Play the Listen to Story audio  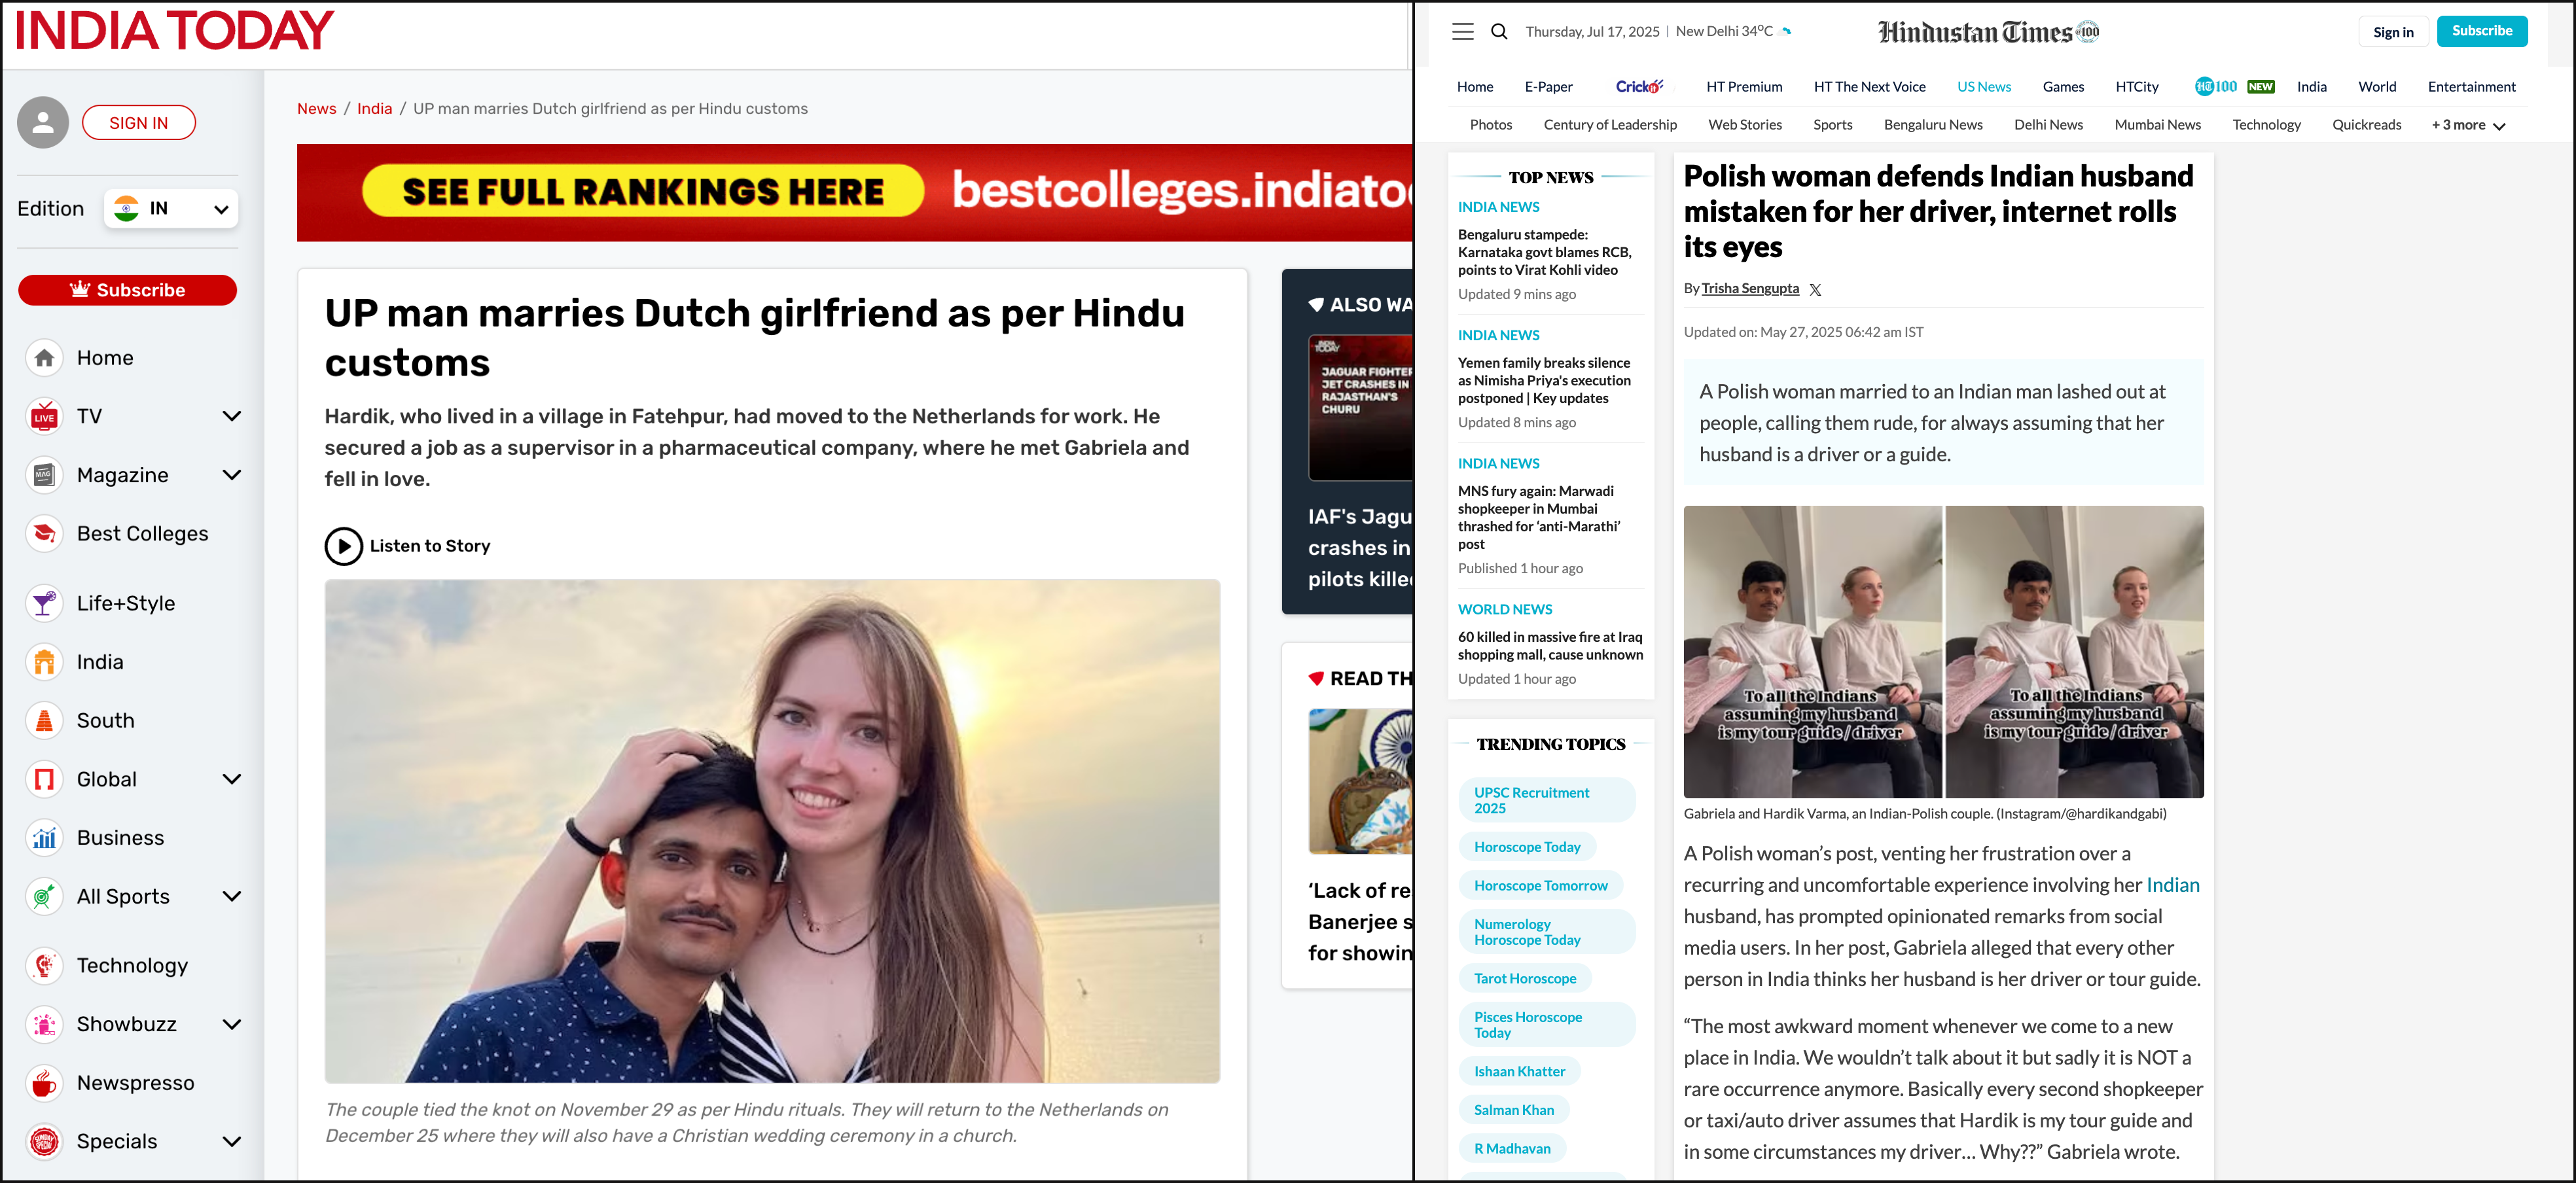point(343,546)
